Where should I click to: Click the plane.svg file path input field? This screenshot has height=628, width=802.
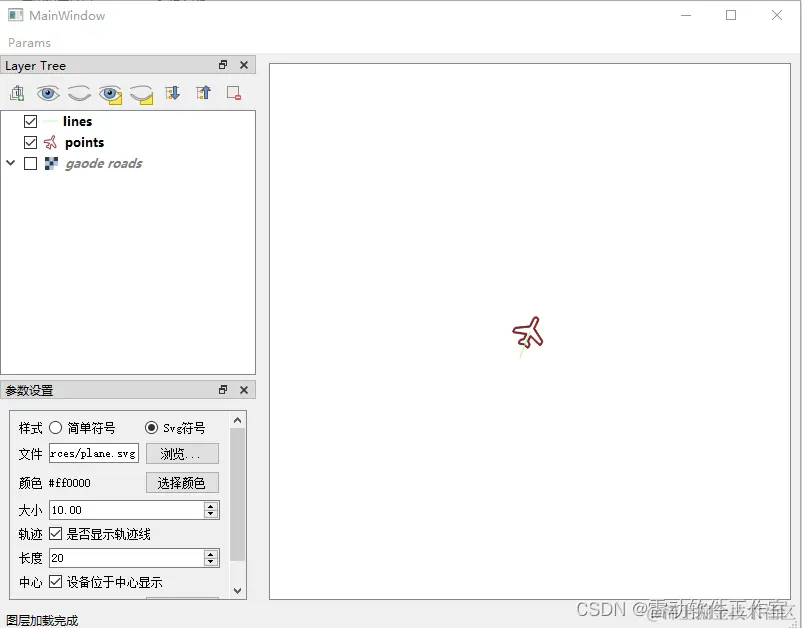[x=92, y=454]
